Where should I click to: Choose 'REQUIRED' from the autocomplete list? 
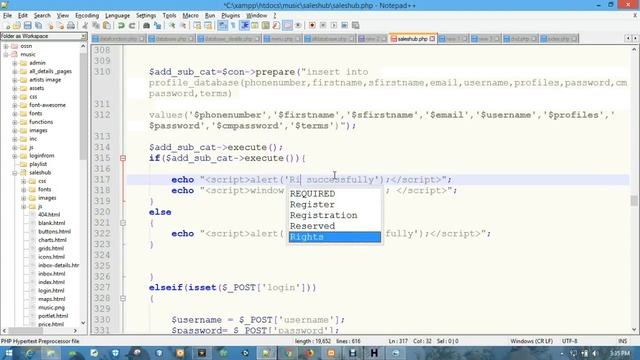335,194
